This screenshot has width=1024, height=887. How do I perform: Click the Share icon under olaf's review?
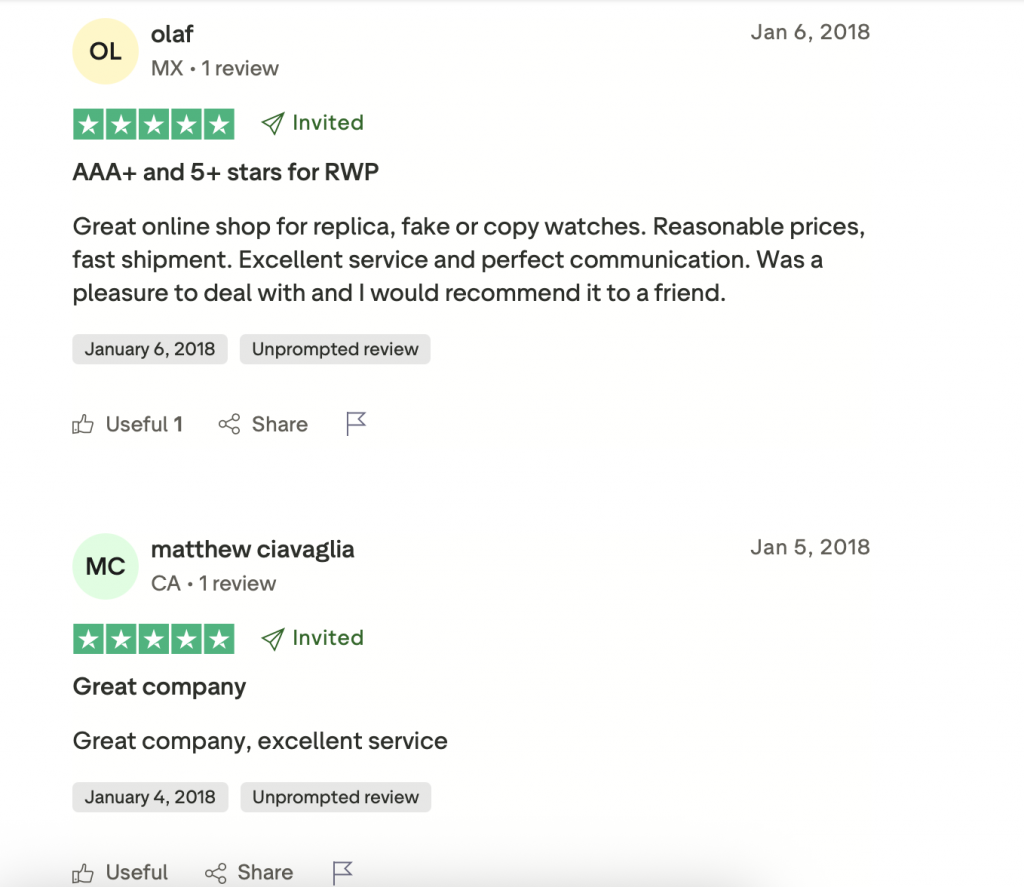(x=229, y=425)
